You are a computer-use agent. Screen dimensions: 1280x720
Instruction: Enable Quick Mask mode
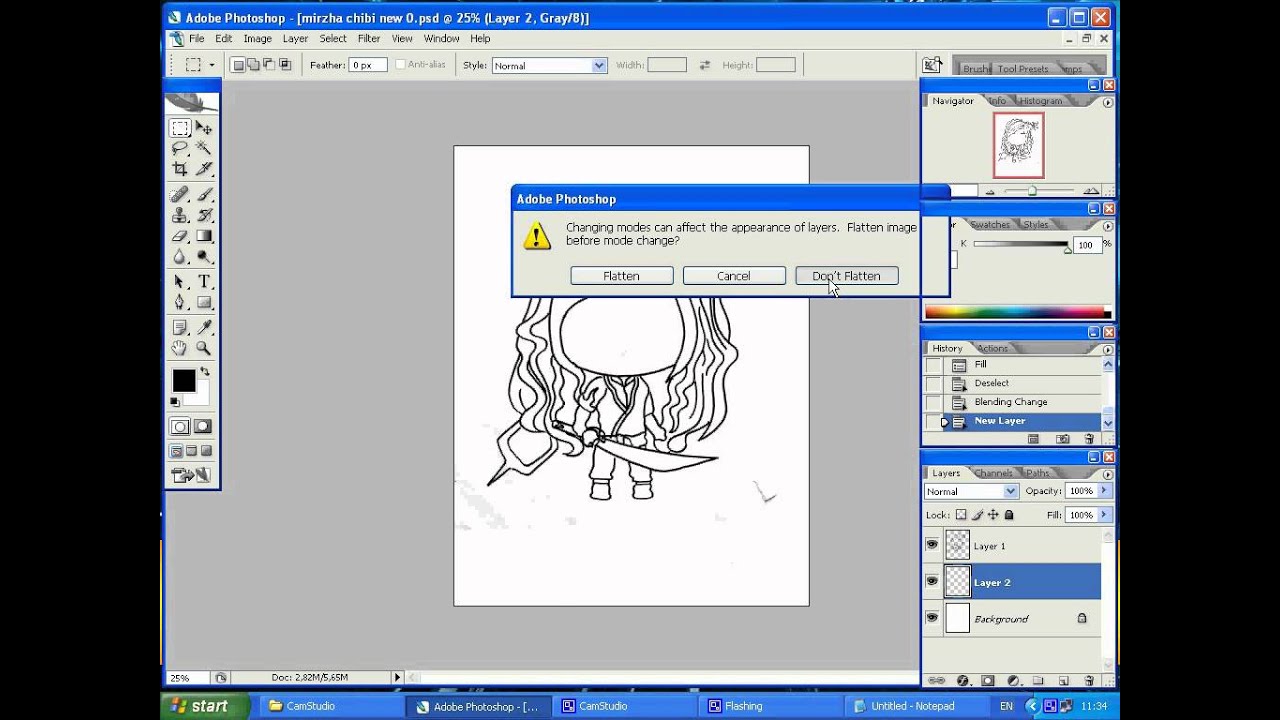pos(204,427)
